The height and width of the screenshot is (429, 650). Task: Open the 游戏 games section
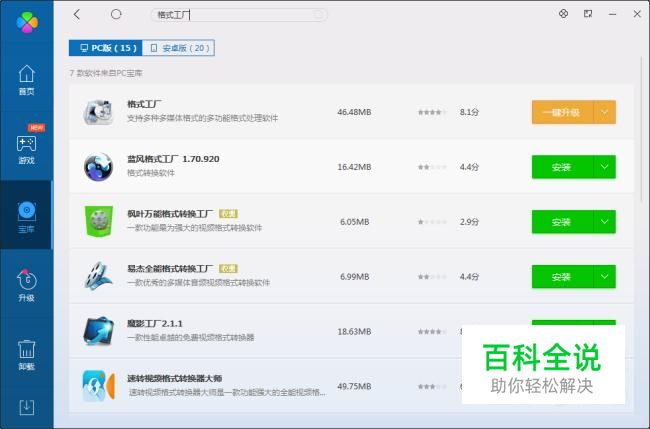(27, 149)
